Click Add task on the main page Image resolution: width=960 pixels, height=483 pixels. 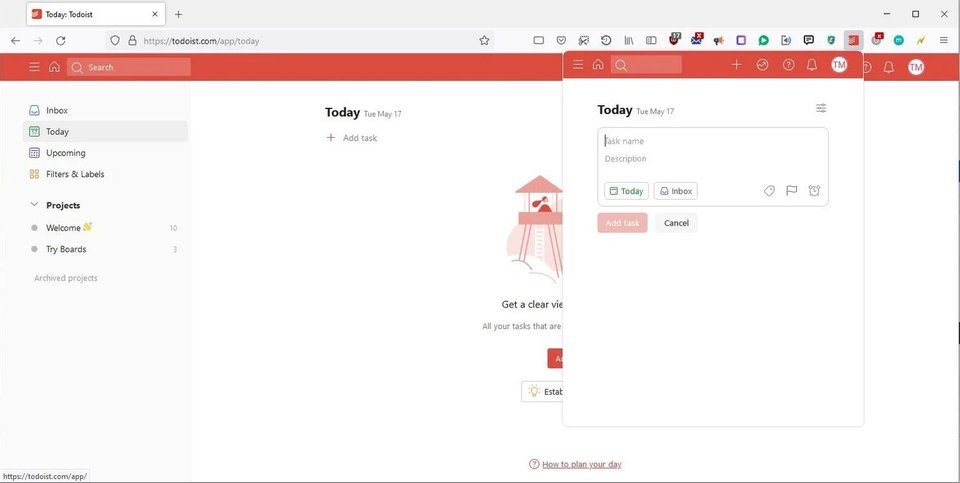pyautogui.click(x=351, y=138)
